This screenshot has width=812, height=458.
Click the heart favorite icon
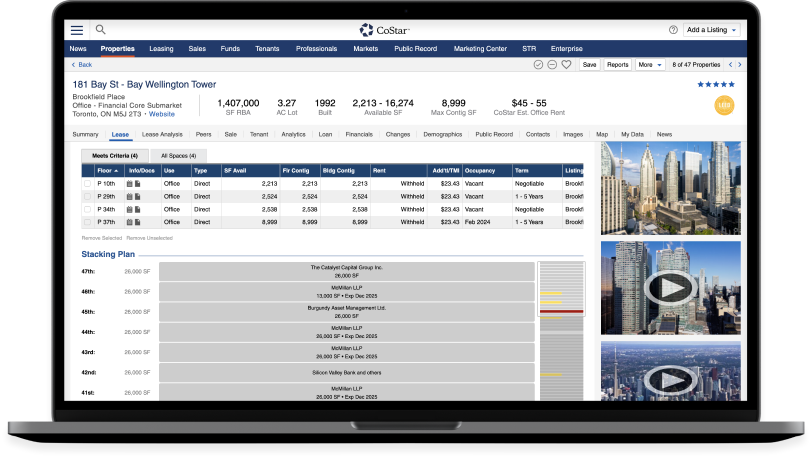(x=566, y=65)
